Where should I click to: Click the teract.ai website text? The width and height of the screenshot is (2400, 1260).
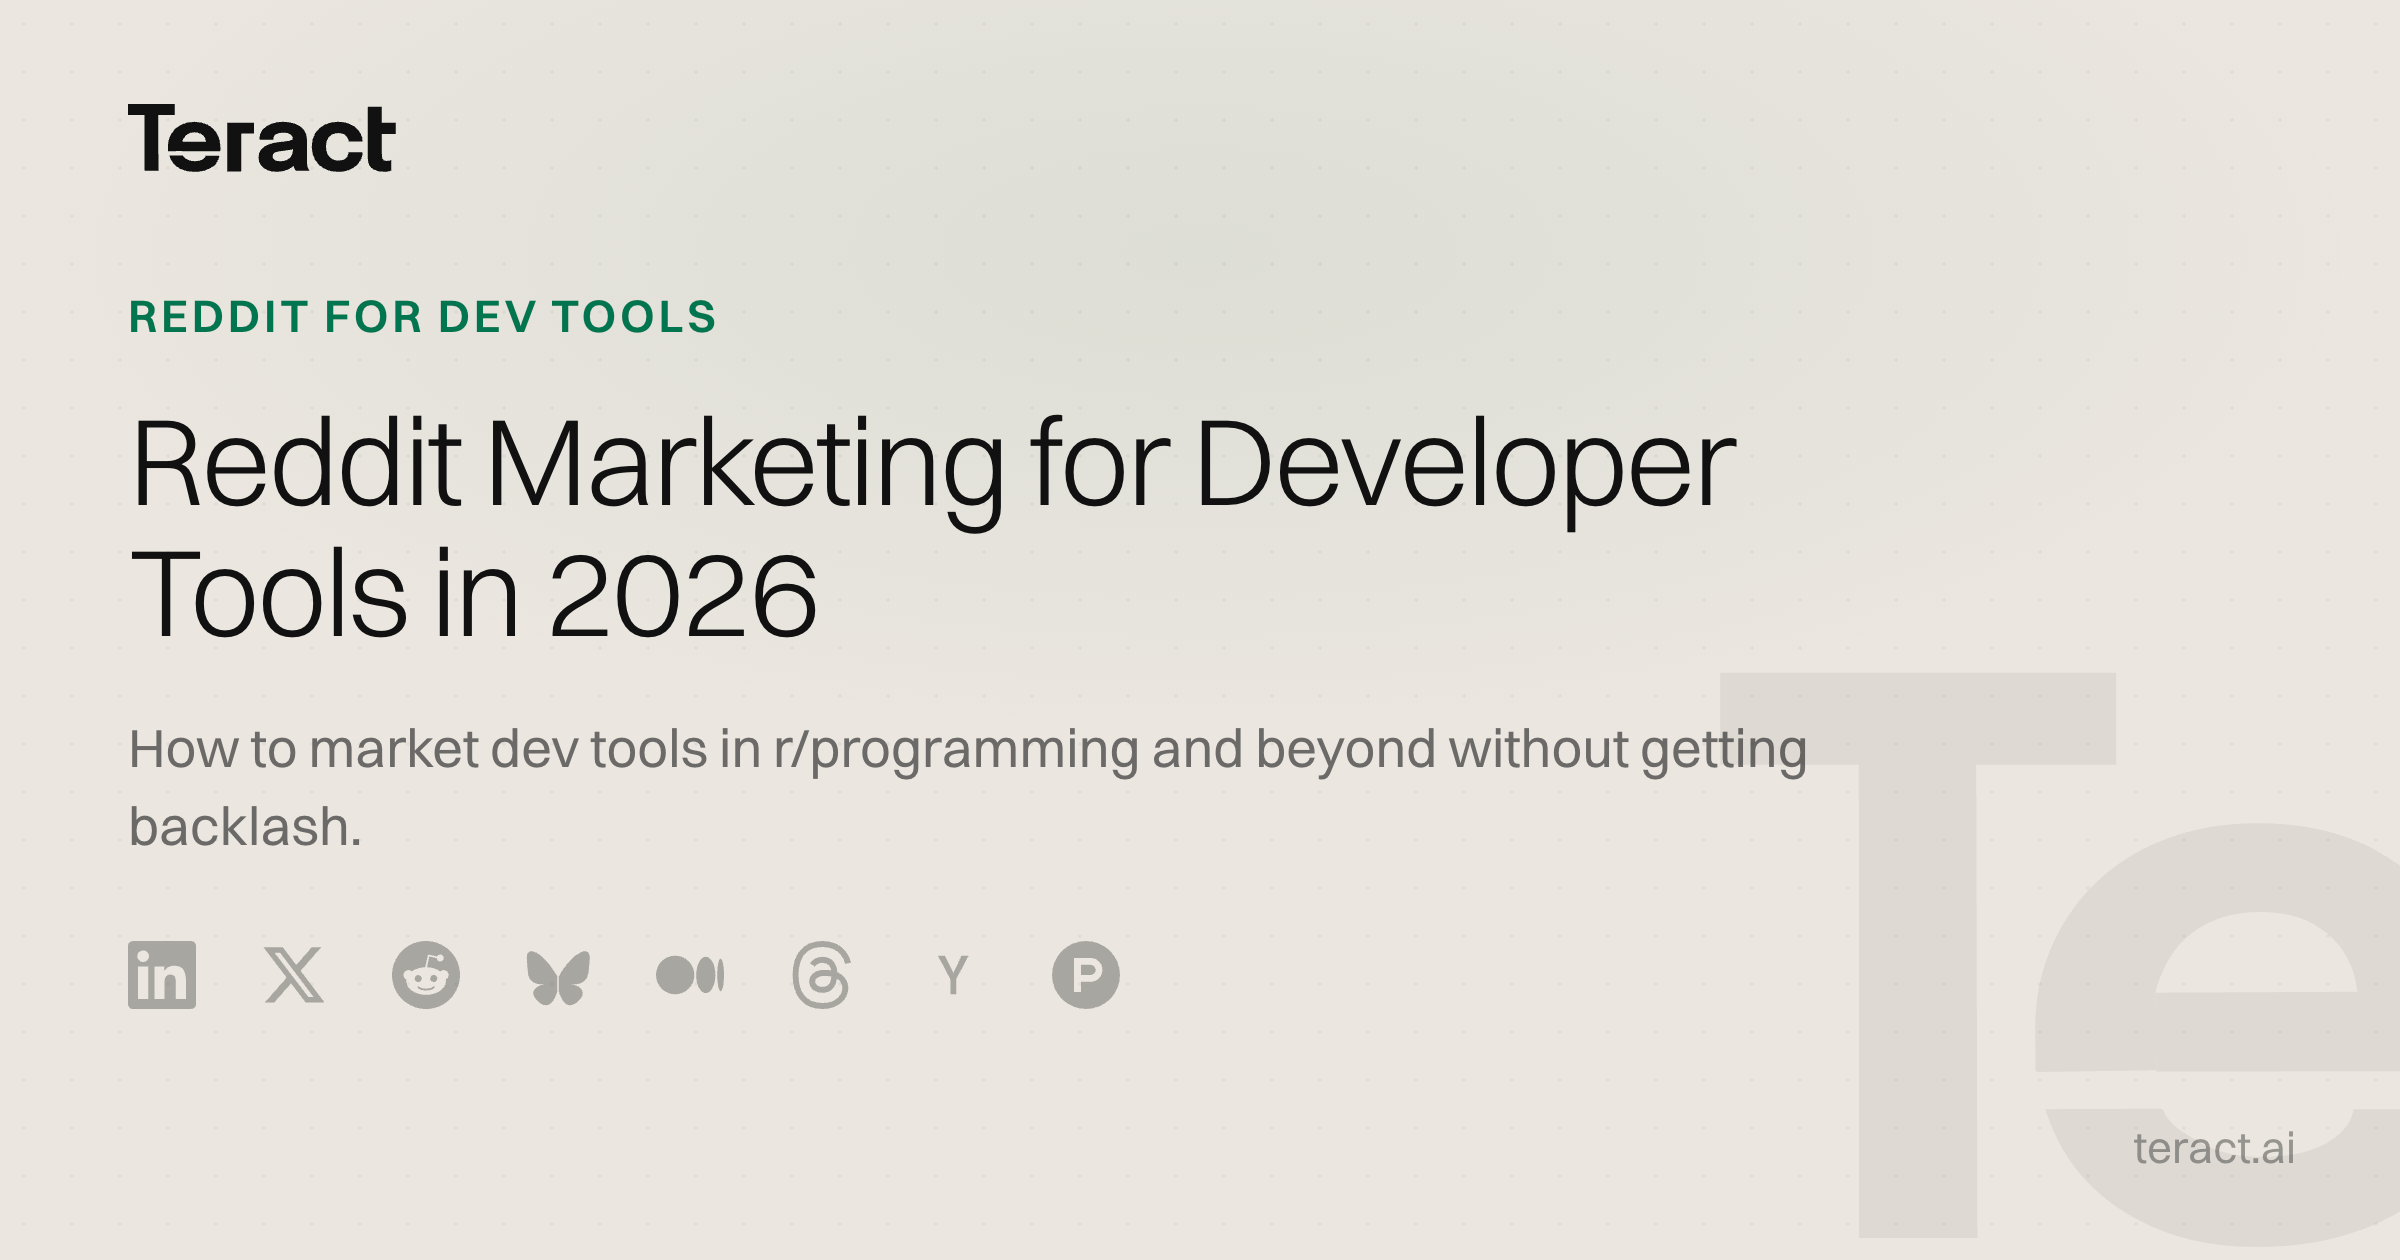point(2214,1148)
